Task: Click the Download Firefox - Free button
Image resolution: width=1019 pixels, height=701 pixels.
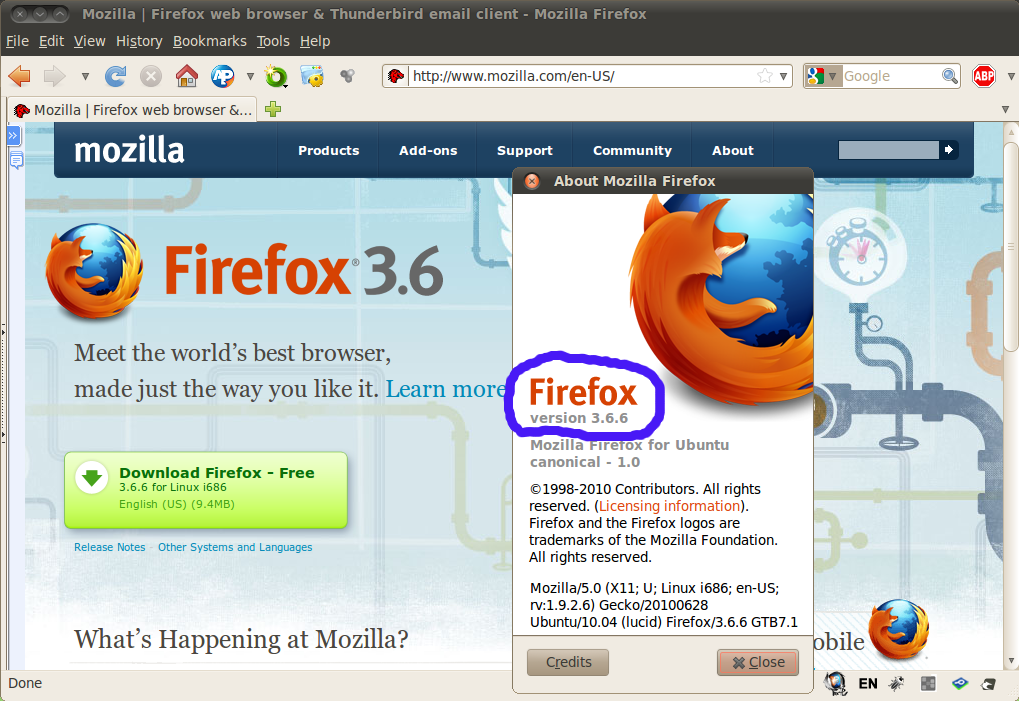Action: tap(206, 490)
